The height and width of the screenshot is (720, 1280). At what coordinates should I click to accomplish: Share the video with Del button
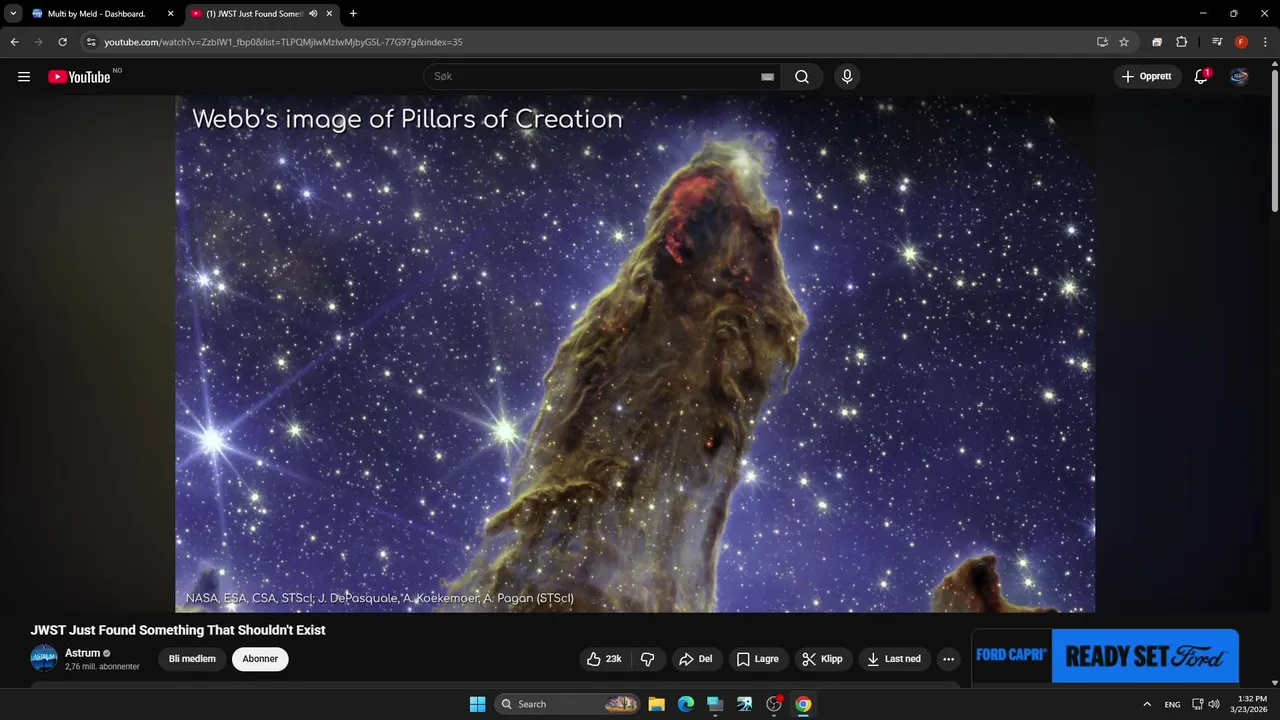pyautogui.click(x=695, y=659)
